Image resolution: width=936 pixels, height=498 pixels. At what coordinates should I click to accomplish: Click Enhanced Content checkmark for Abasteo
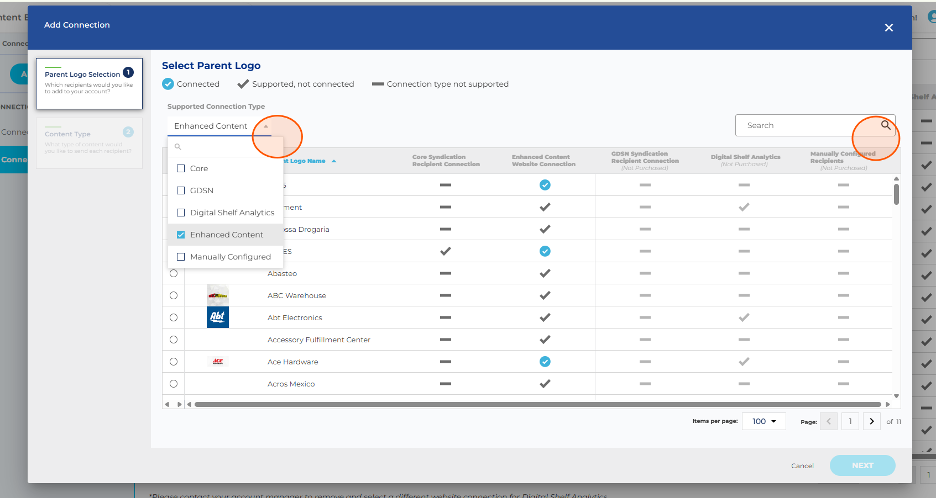coord(545,273)
